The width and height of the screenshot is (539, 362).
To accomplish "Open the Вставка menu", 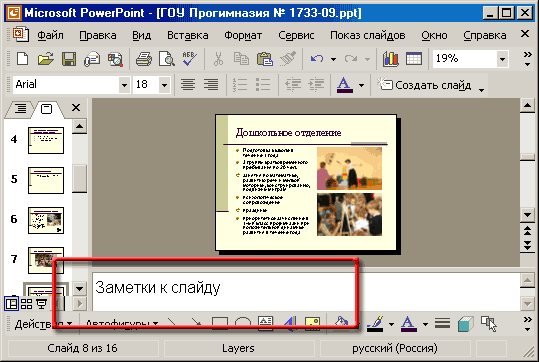I will click(187, 35).
